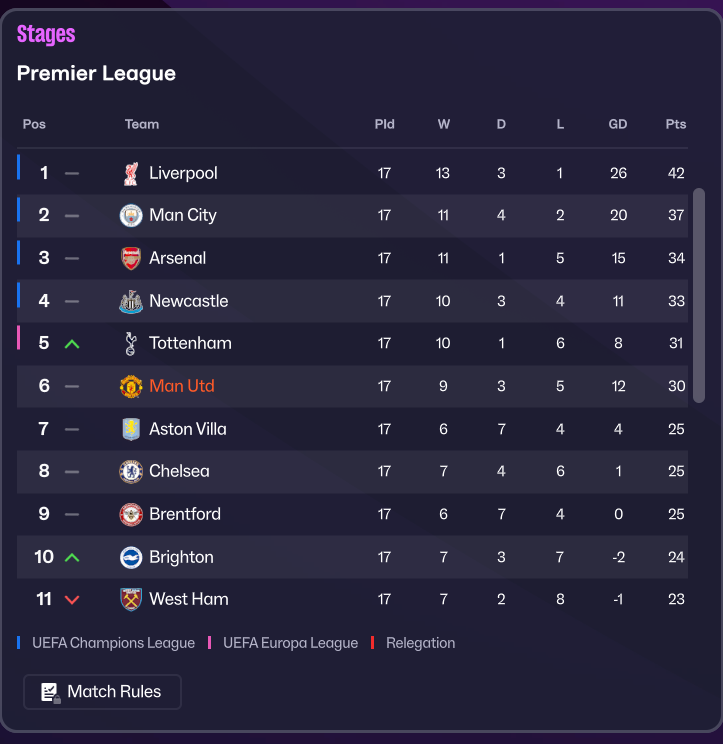Click the West Ham crest icon
Image resolution: width=723 pixels, height=744 pixels.
pyautogui.click(x=131, y=599)
